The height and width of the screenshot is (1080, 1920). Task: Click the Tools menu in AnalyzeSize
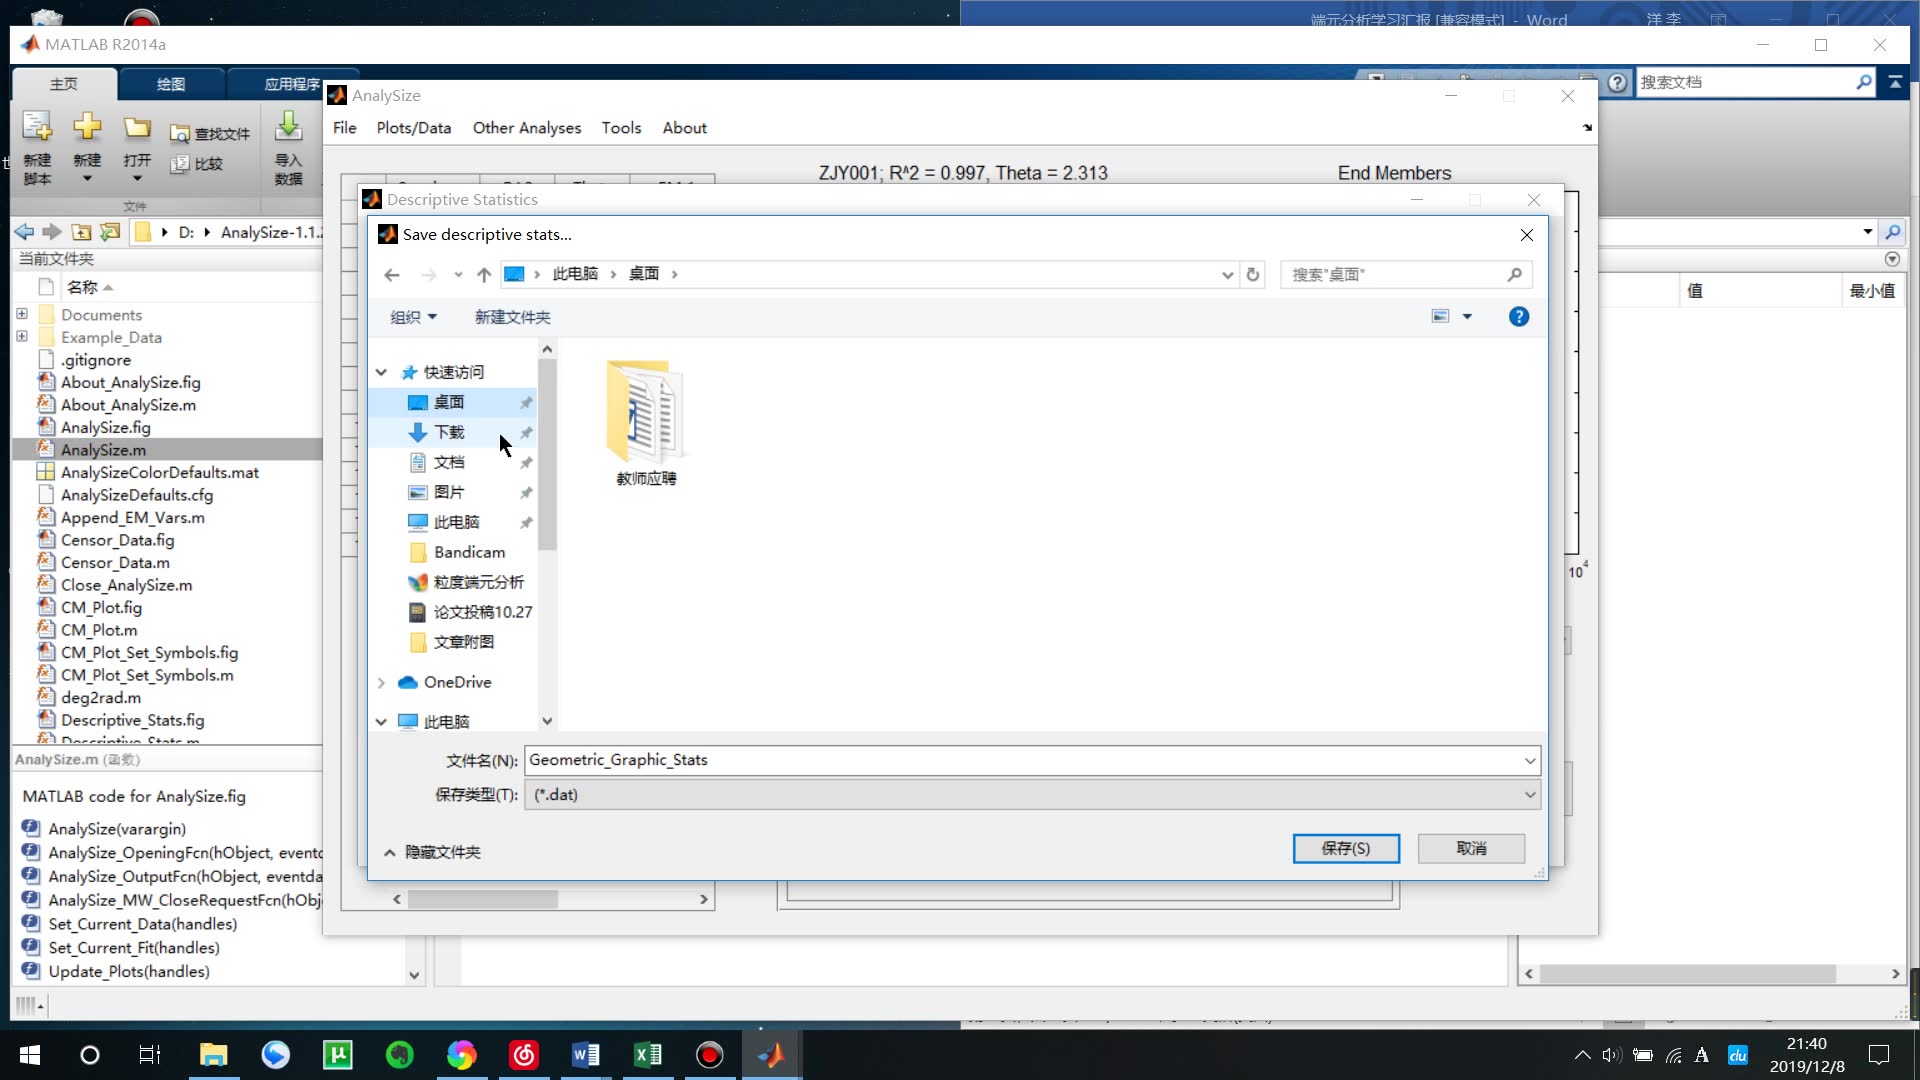click(622, 128)
